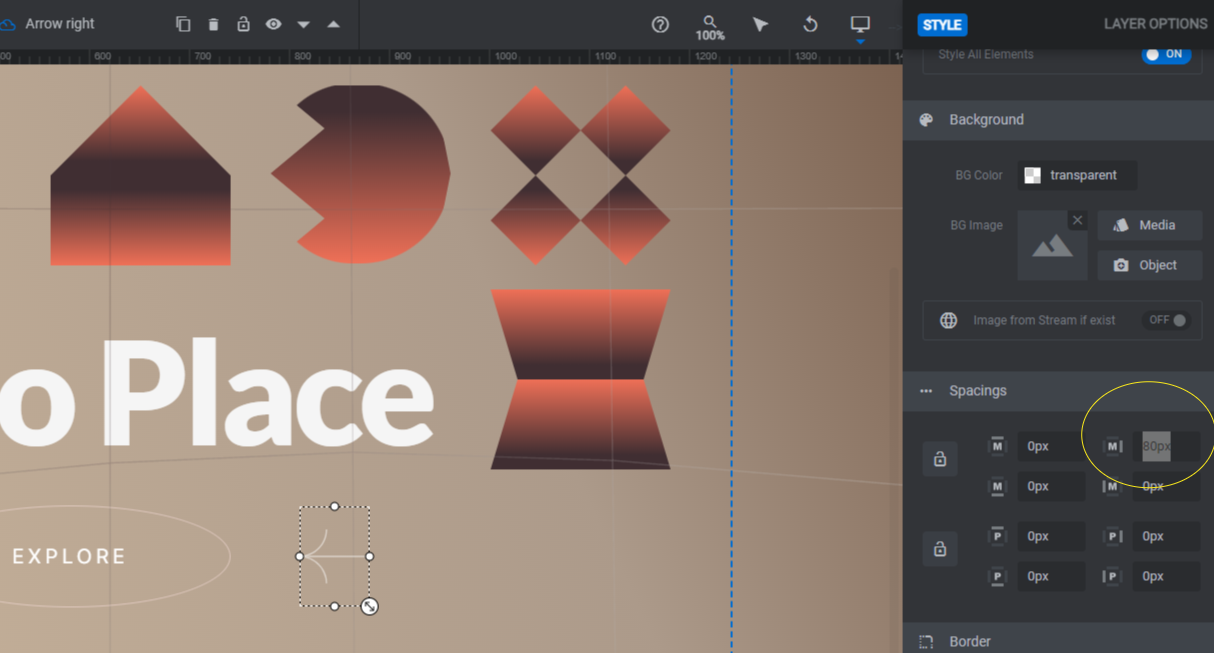
Task: Turn off Style All Elements switch
Action: pyautogui.click(x=1166, y=54)
